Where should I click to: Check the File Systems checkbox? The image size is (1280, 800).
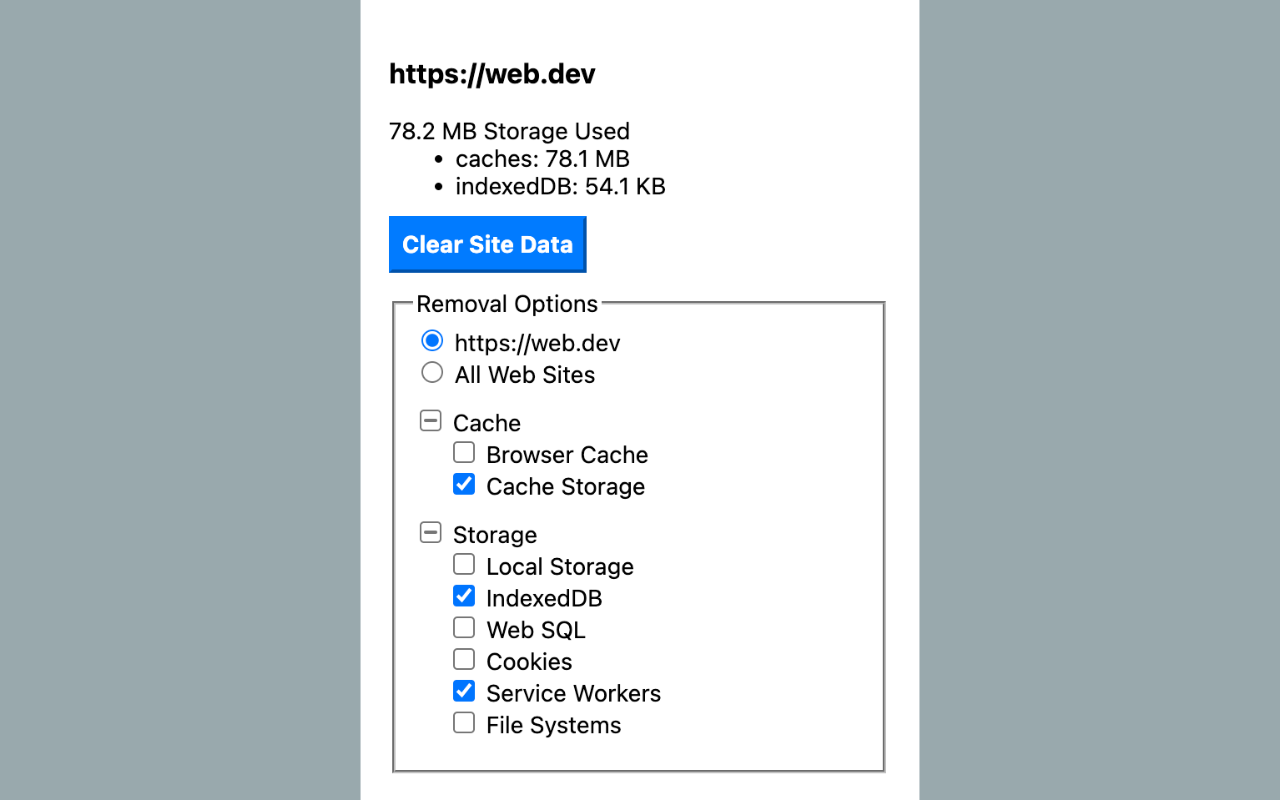pos(464,723)
